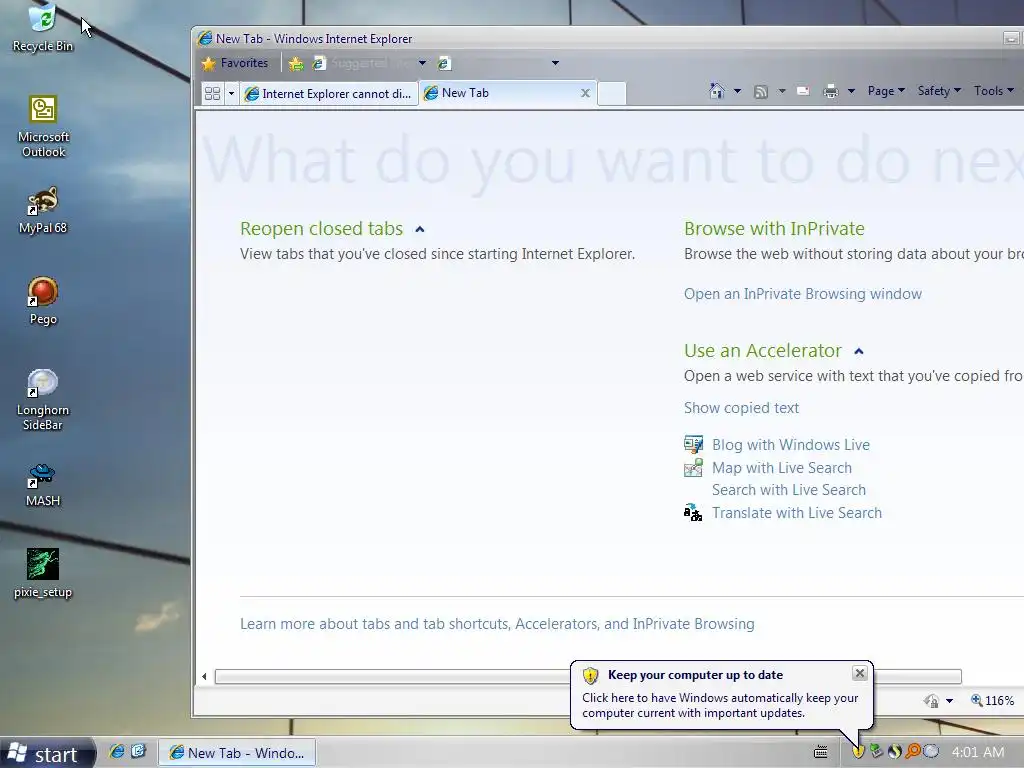
Task: Select the pixie_setup desktop icon
Action: point(43,573)
